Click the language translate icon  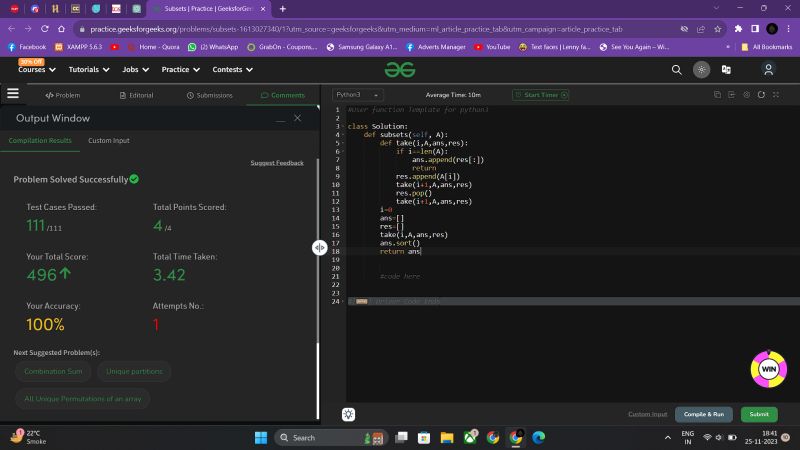(x=726, y=70)
